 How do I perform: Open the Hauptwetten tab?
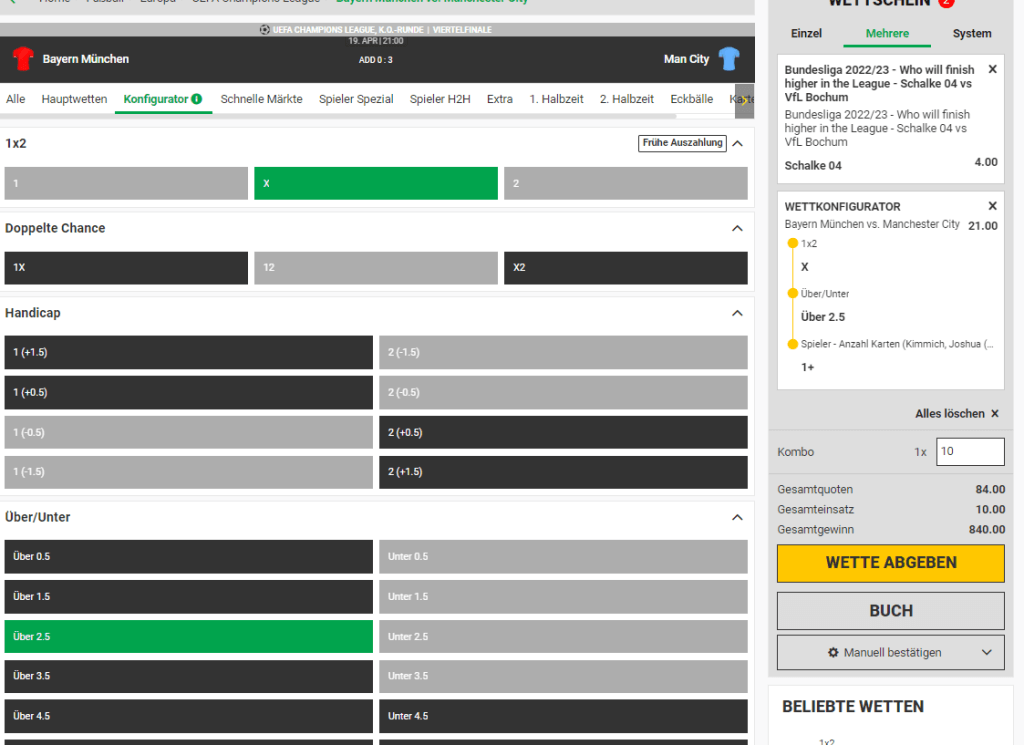pyautogui.click(x=74, y=99)
